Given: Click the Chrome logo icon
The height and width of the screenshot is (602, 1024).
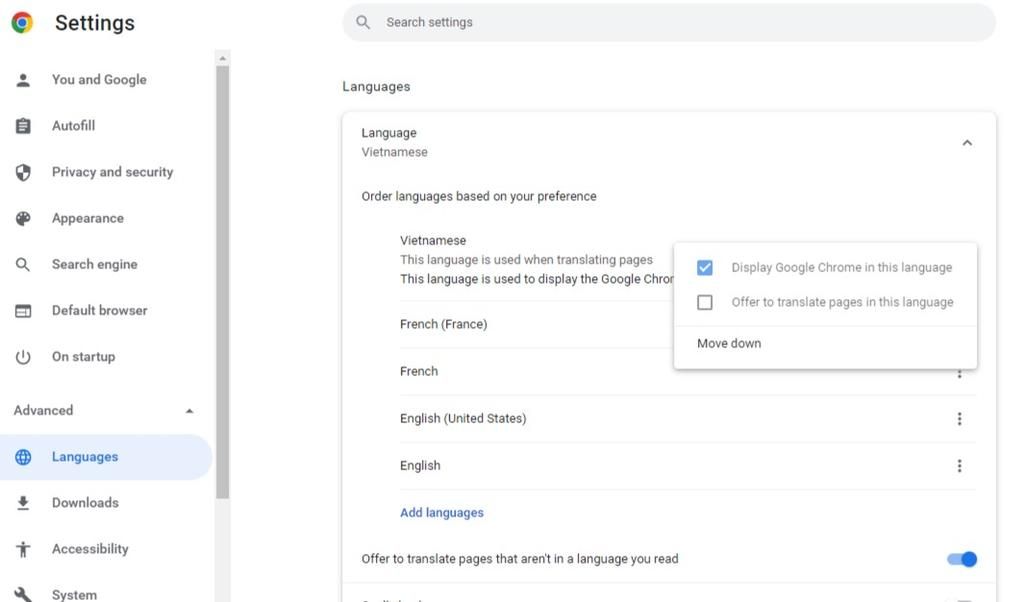Looking at the screenshot, I should 22,23.
